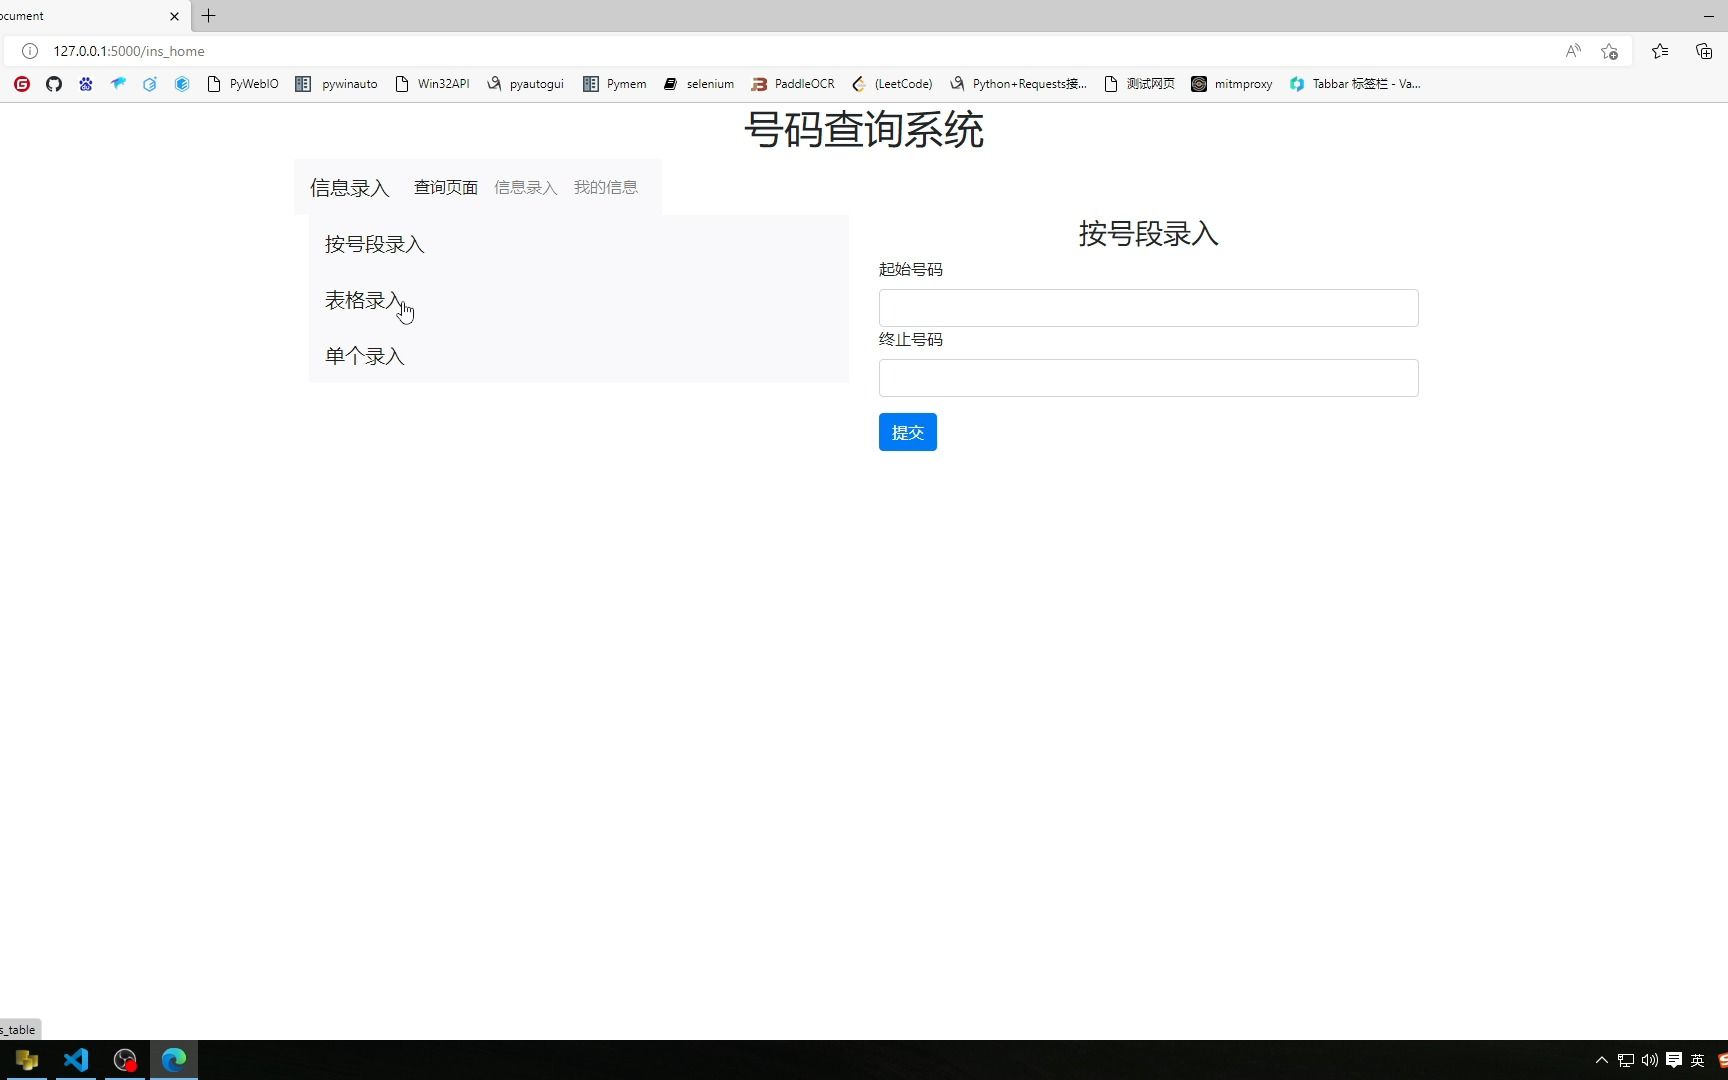Viewport: 1728px width, 1080px height.
Task: Open the LeetCode bookmark
Action: (892, 84)
